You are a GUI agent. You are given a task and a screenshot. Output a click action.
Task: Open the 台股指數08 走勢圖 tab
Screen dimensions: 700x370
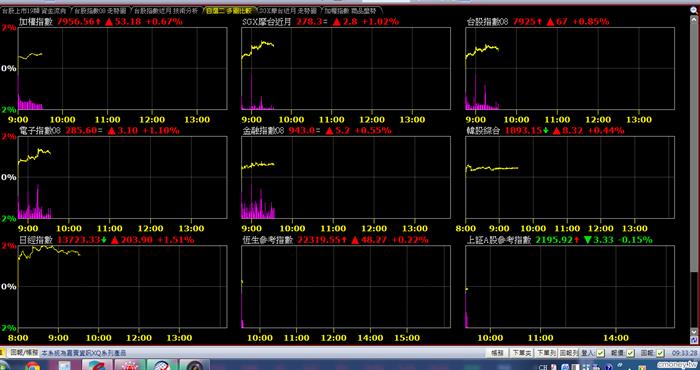[100, 10]
